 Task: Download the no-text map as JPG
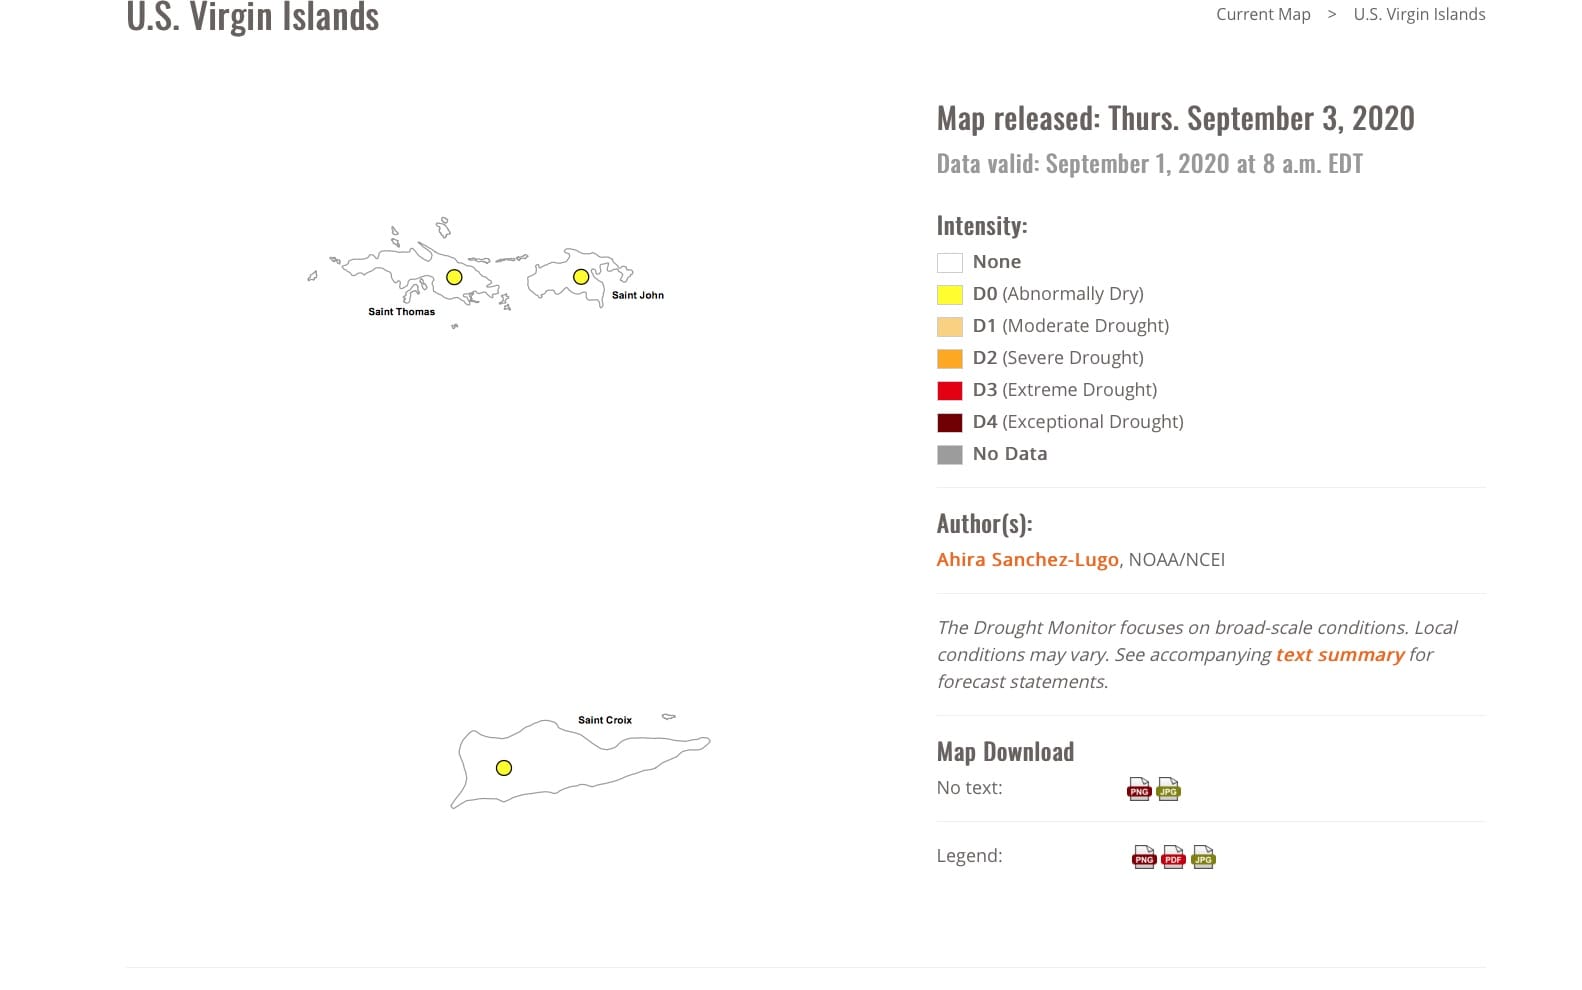1168,789
